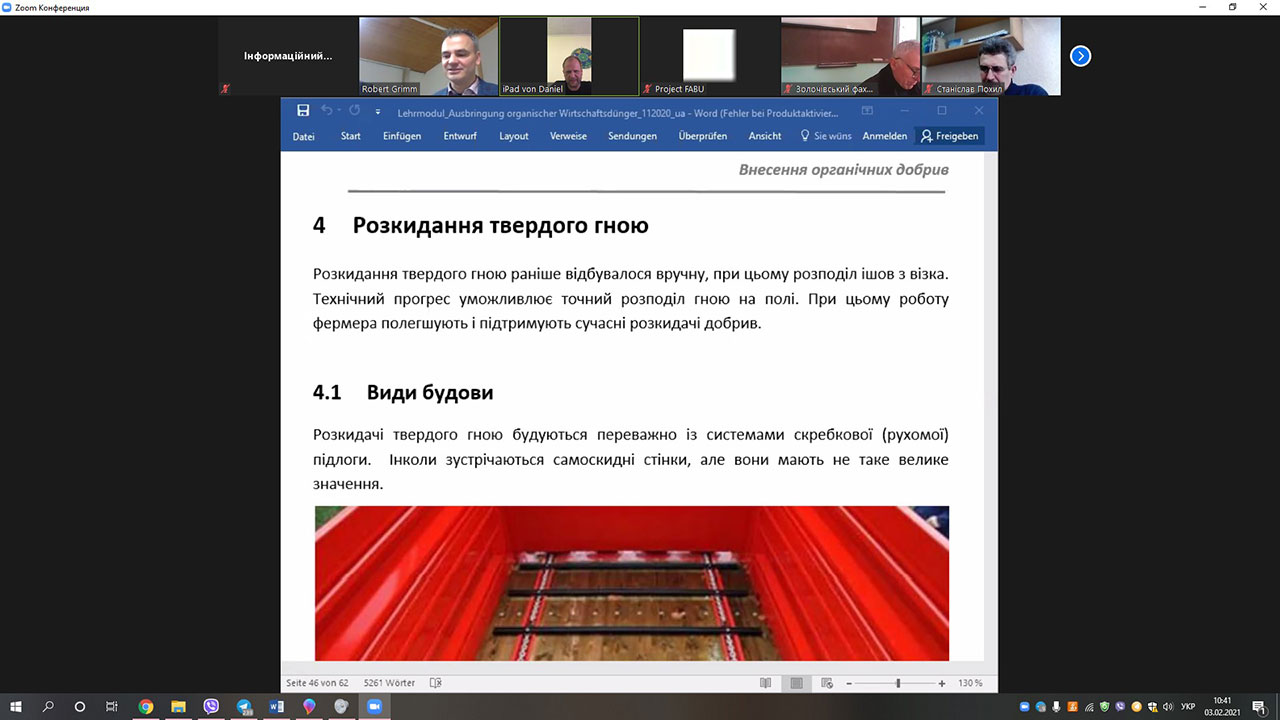The height and width of the screenshot is (720, 1280).
Task: Open Telegram from the taskbar
Action: (244, 706)
